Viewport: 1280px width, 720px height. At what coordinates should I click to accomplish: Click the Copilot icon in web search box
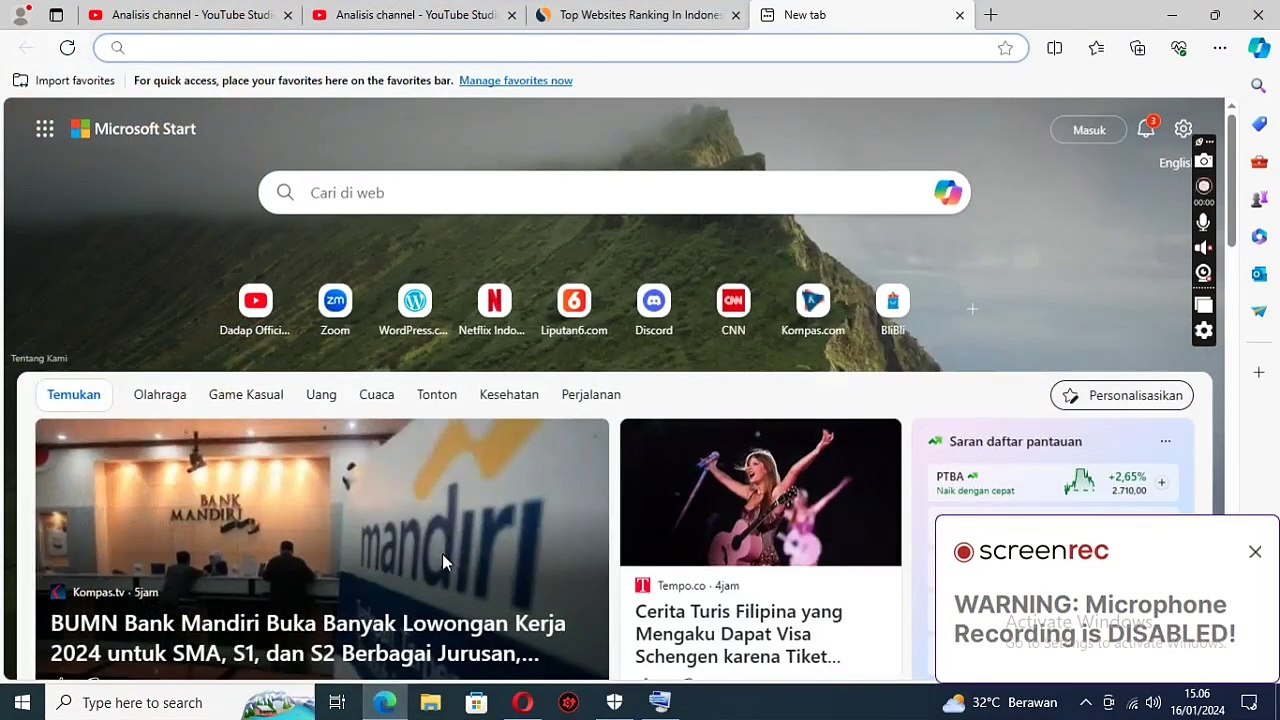pyautogui.click(x=947, y=192)
